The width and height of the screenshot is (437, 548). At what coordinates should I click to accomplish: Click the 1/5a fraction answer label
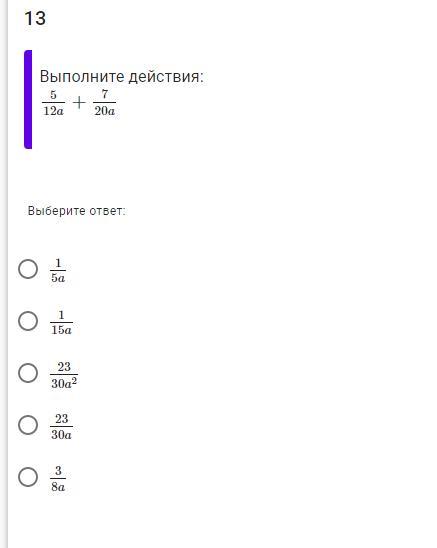coord(58,270)
